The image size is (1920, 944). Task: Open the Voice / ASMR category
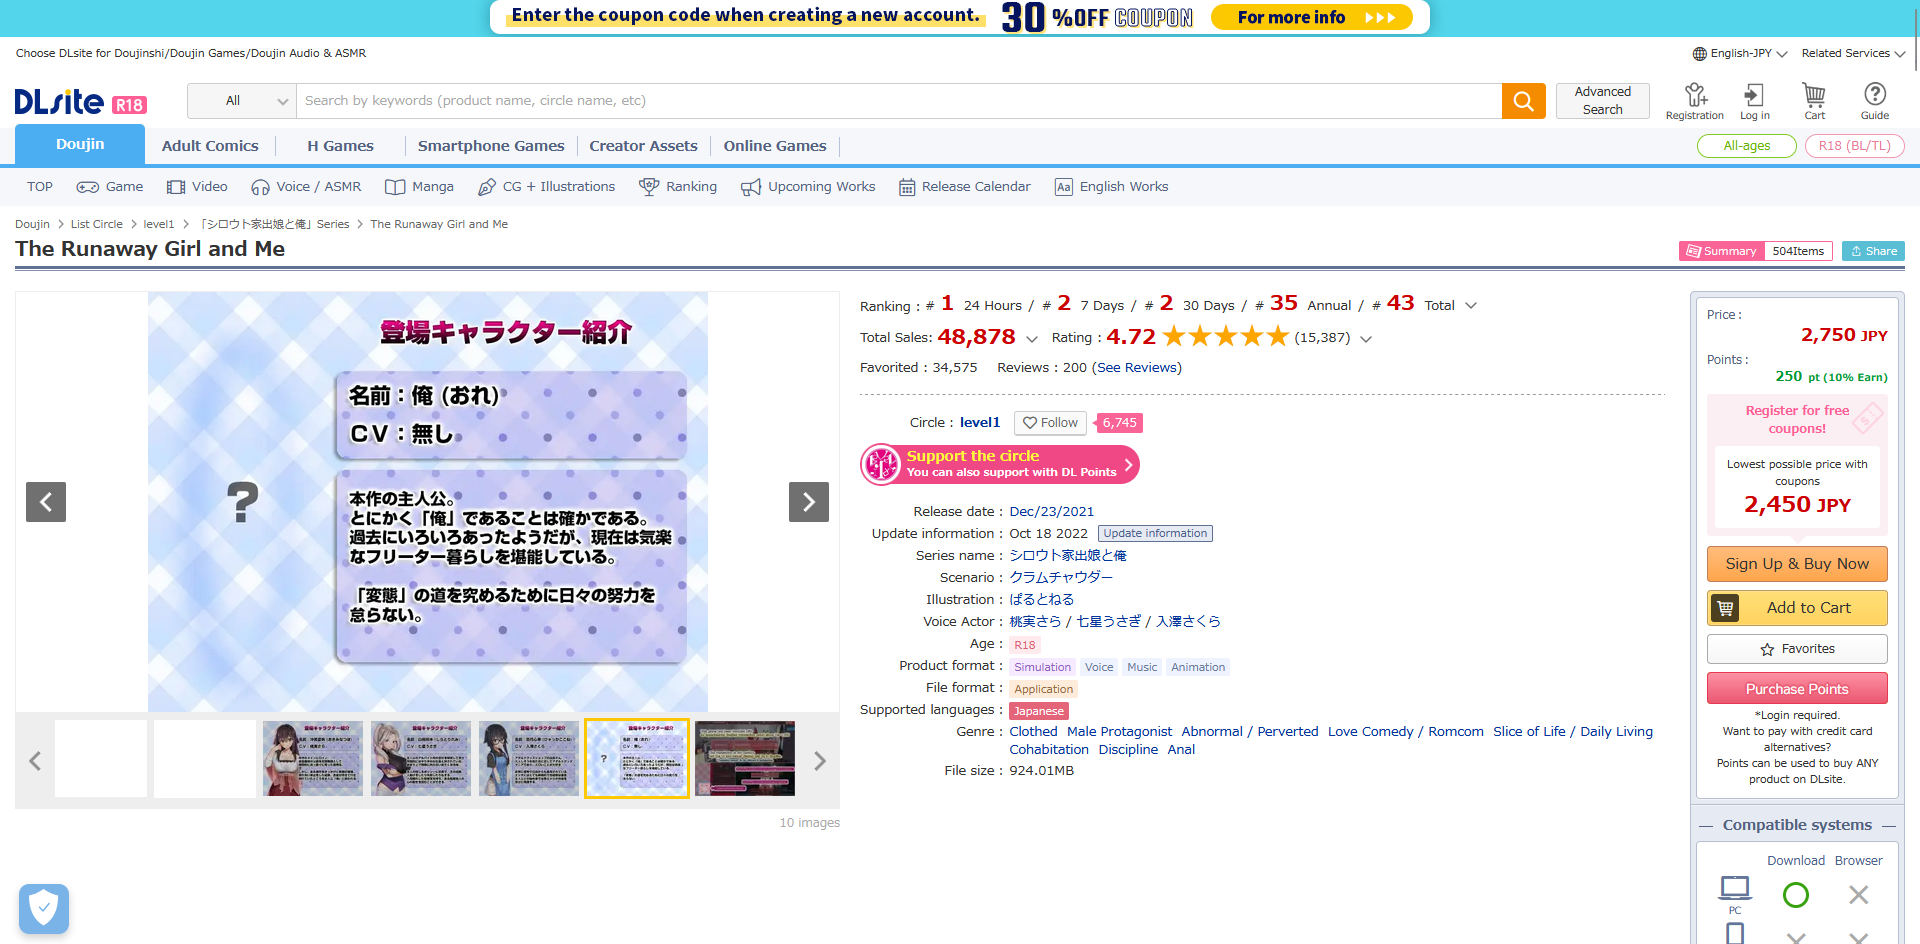pos(306,187)
